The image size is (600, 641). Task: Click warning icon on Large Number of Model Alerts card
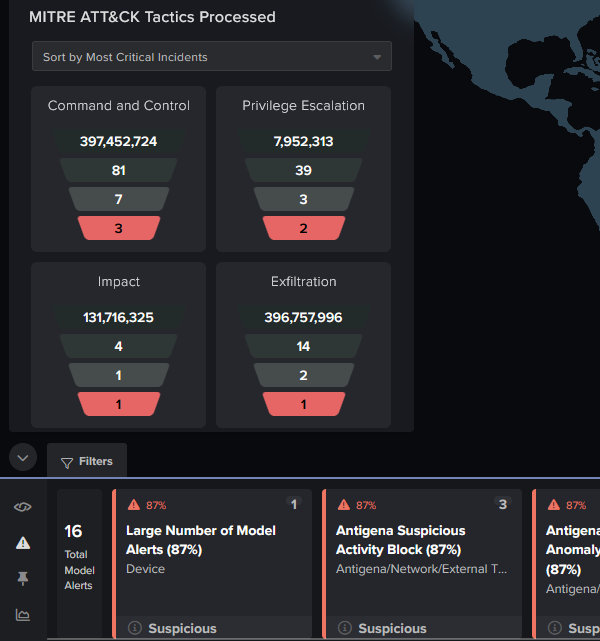coord(134,505)
